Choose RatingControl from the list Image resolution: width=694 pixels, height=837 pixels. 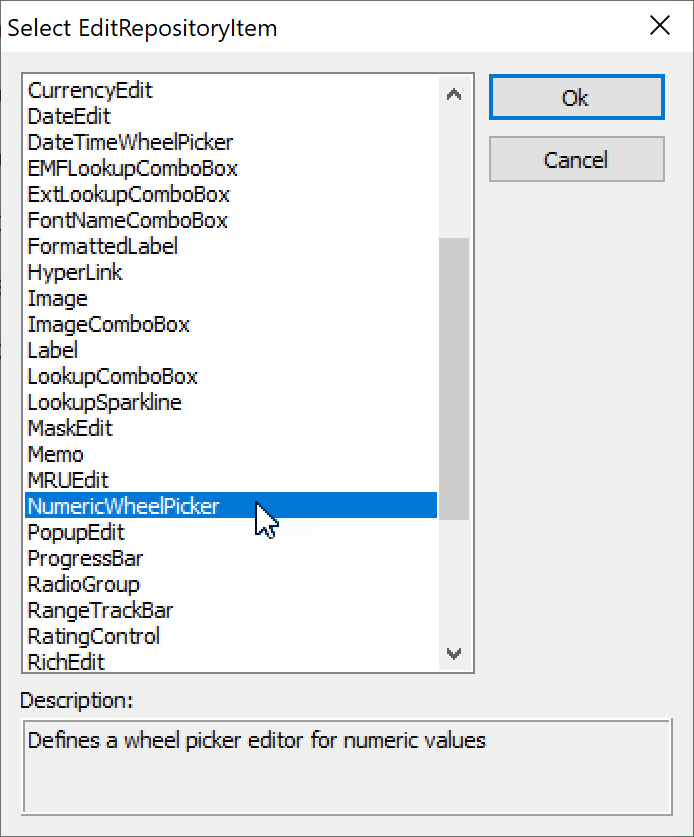tap(93, 636)
